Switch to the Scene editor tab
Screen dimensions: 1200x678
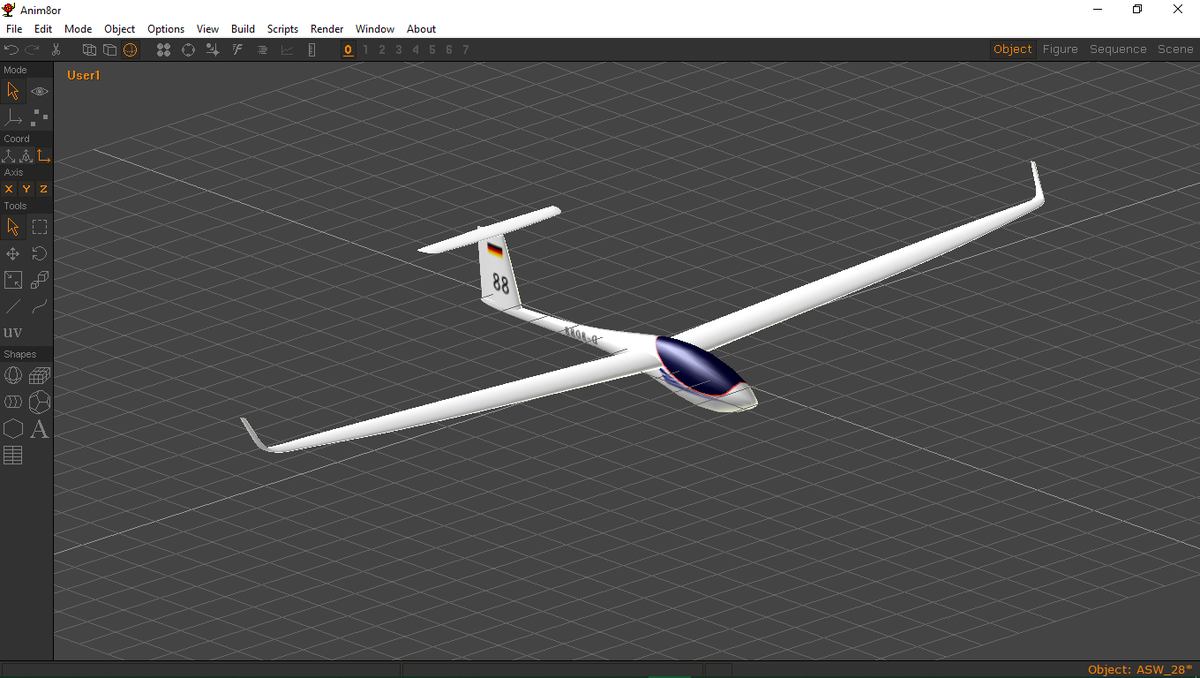coord(1175,49)
